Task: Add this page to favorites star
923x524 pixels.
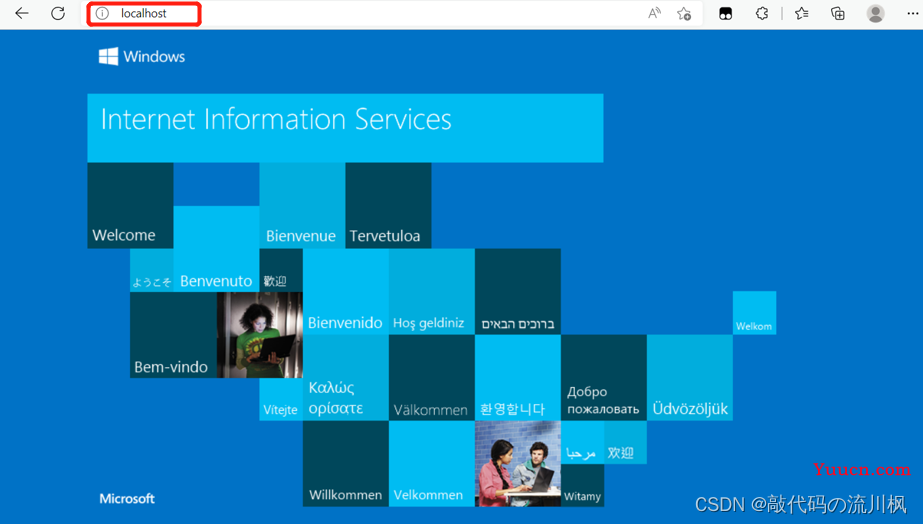Action: 683,13
